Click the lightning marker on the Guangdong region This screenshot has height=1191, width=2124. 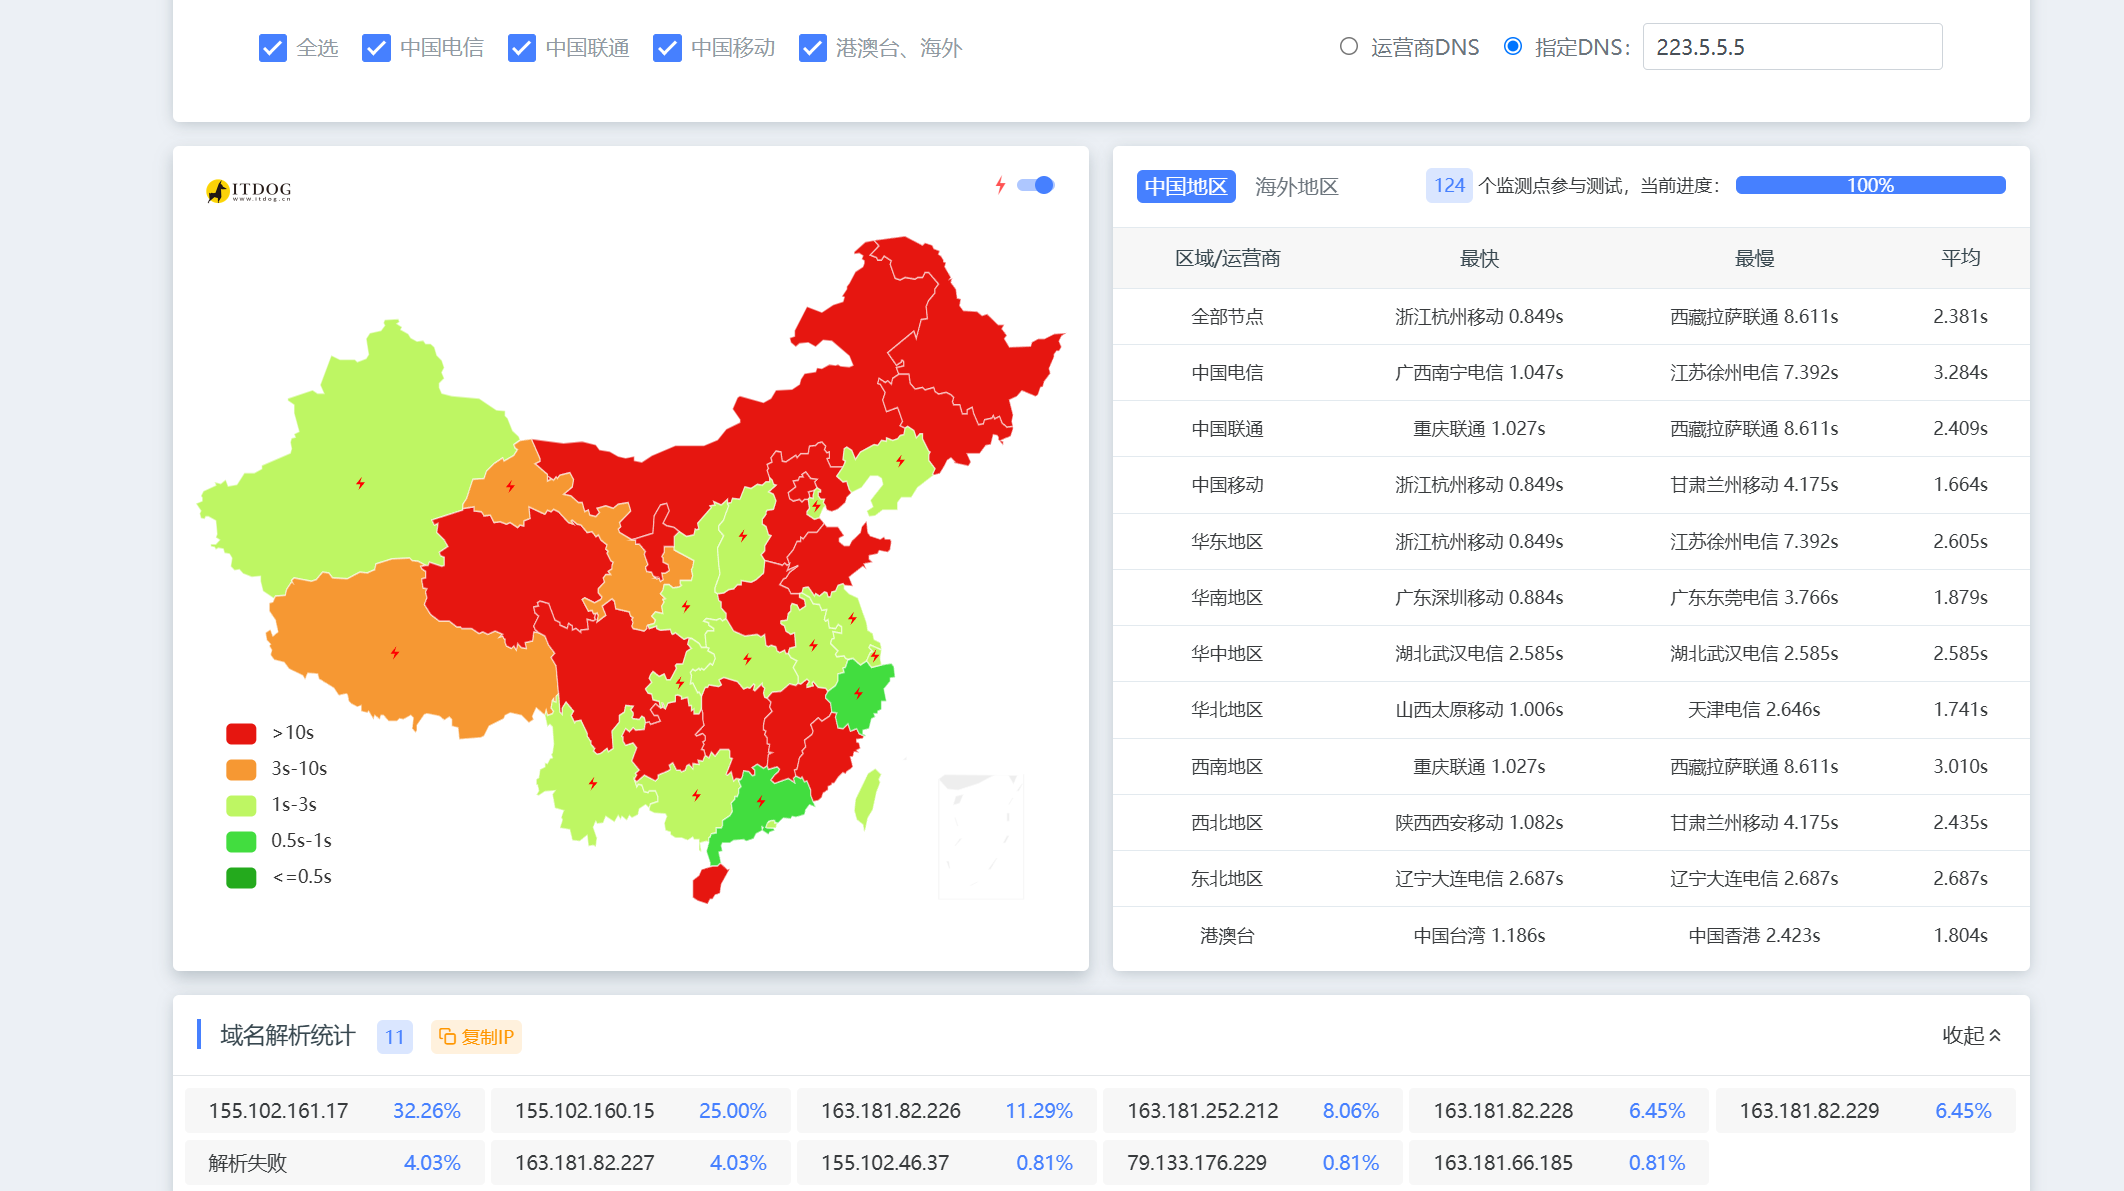click(x=761, y=801)
